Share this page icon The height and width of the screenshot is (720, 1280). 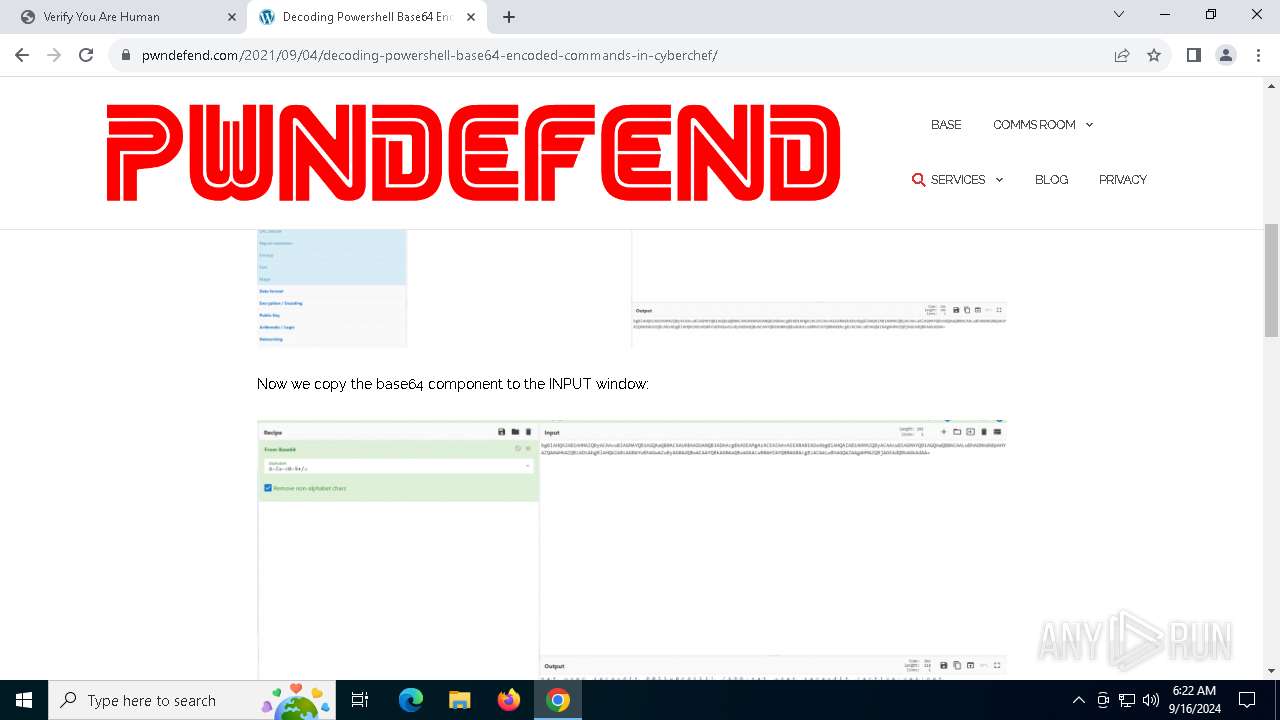1122,55
